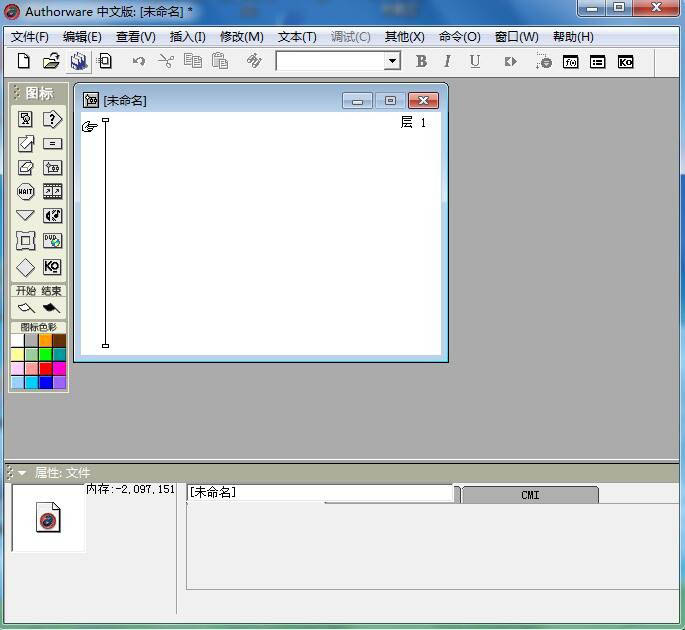Open the text style dropdown in toolbar
685x630 pixels.
point(392,62)
